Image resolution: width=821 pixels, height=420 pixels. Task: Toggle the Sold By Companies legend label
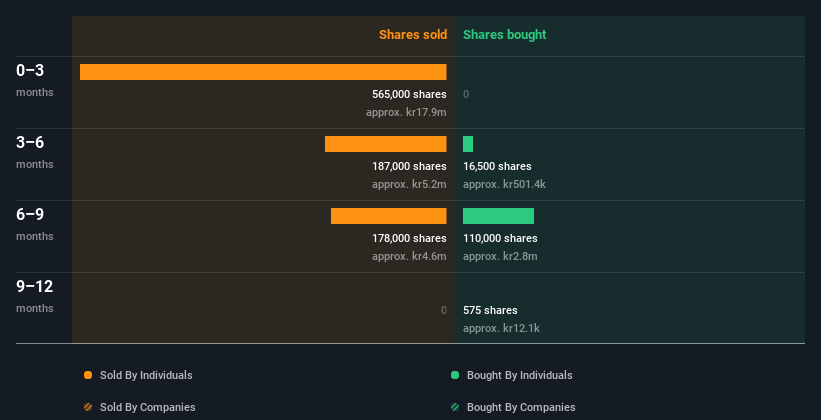pos(148,407)
